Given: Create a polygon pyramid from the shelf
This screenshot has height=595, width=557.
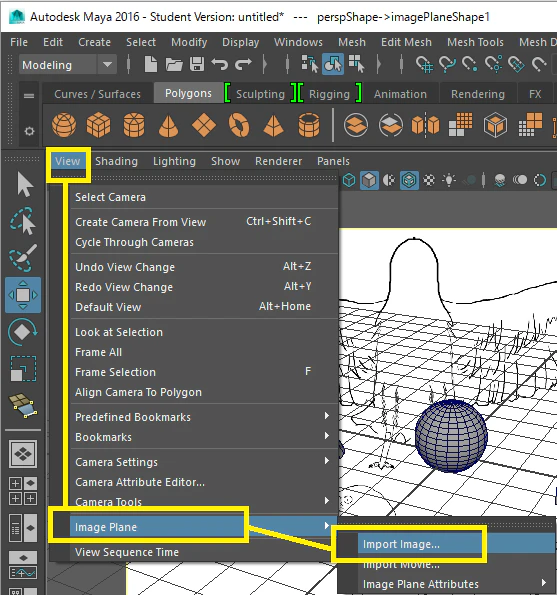Looking at the screenshot, I should tap(274, 126).
